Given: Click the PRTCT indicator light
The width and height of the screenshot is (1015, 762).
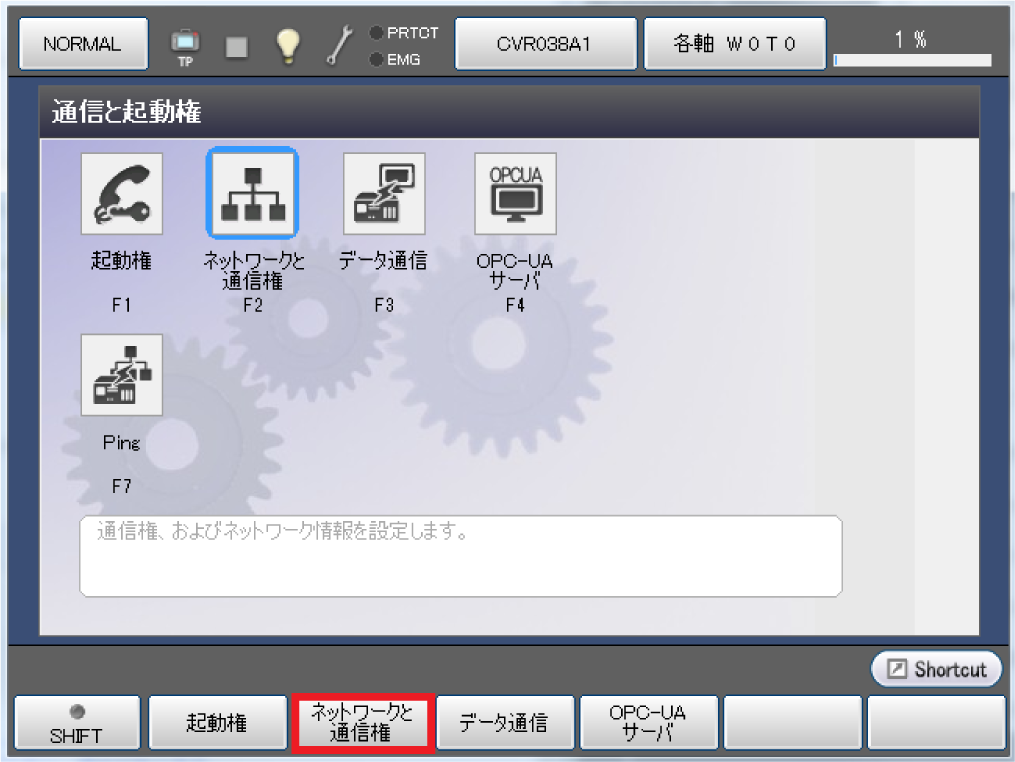Looking at the screenshot, I should 377,32.
